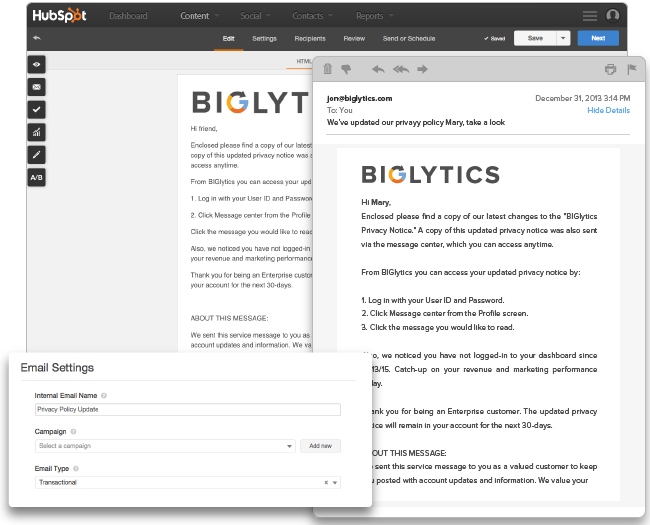
Task: Switch to the Review tab
Action: (x=354, y=39)
